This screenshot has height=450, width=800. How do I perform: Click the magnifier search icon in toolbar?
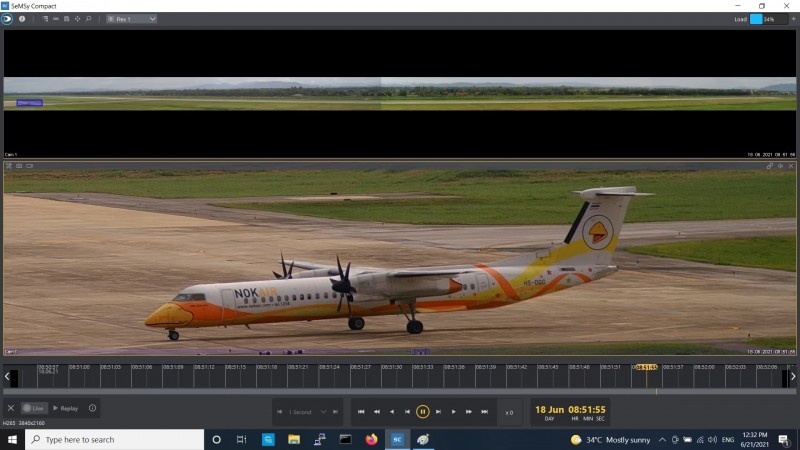(88, 19)
